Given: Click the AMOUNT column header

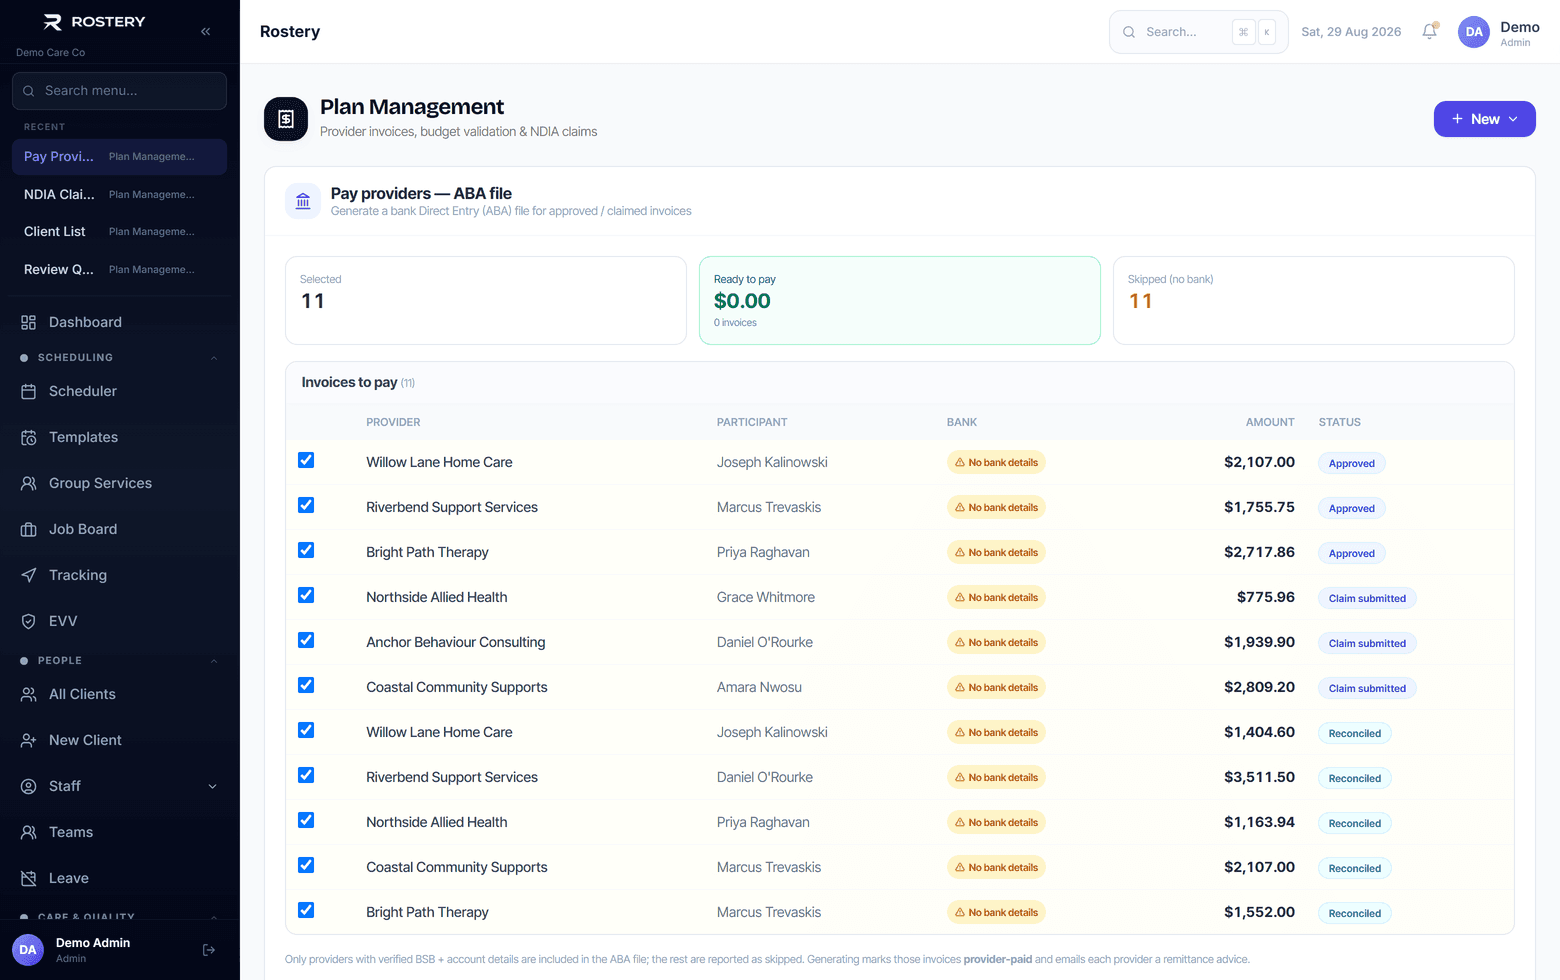Looking at the screenshot, I should pos(1270,422).
